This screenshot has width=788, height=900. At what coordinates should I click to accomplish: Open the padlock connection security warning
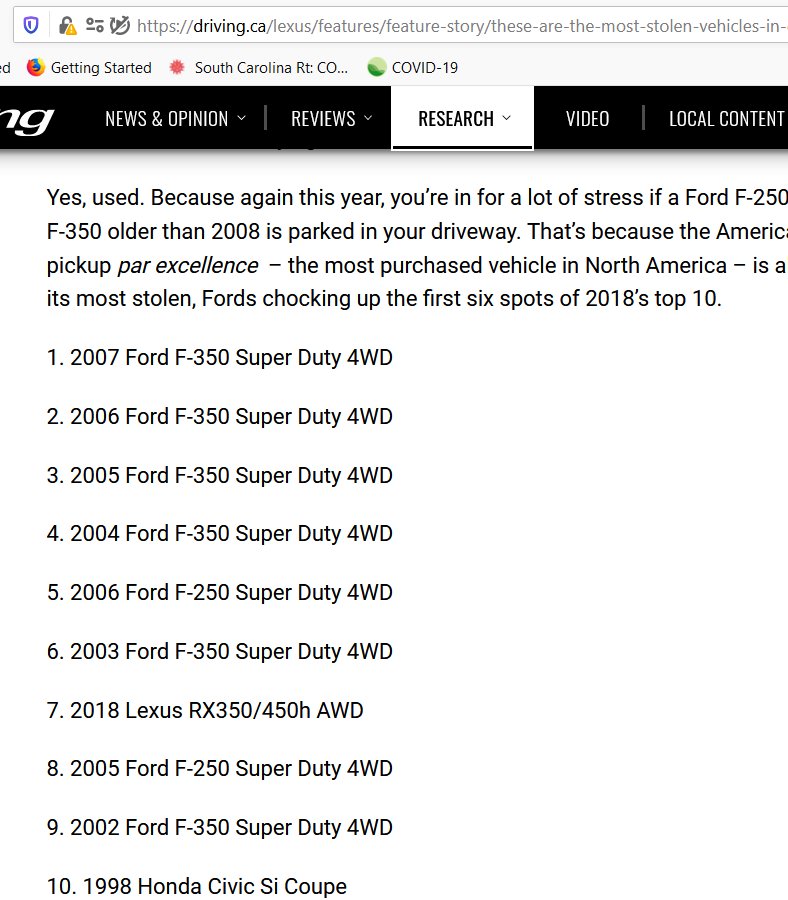[x=67, y=26]
